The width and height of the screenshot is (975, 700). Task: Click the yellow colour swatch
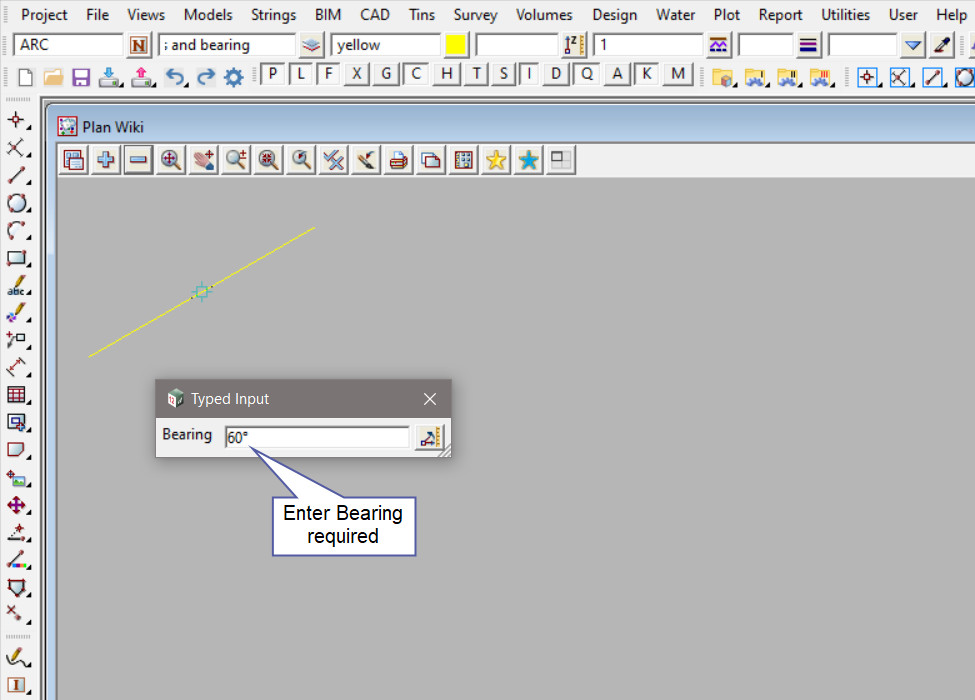click(456, 45)
